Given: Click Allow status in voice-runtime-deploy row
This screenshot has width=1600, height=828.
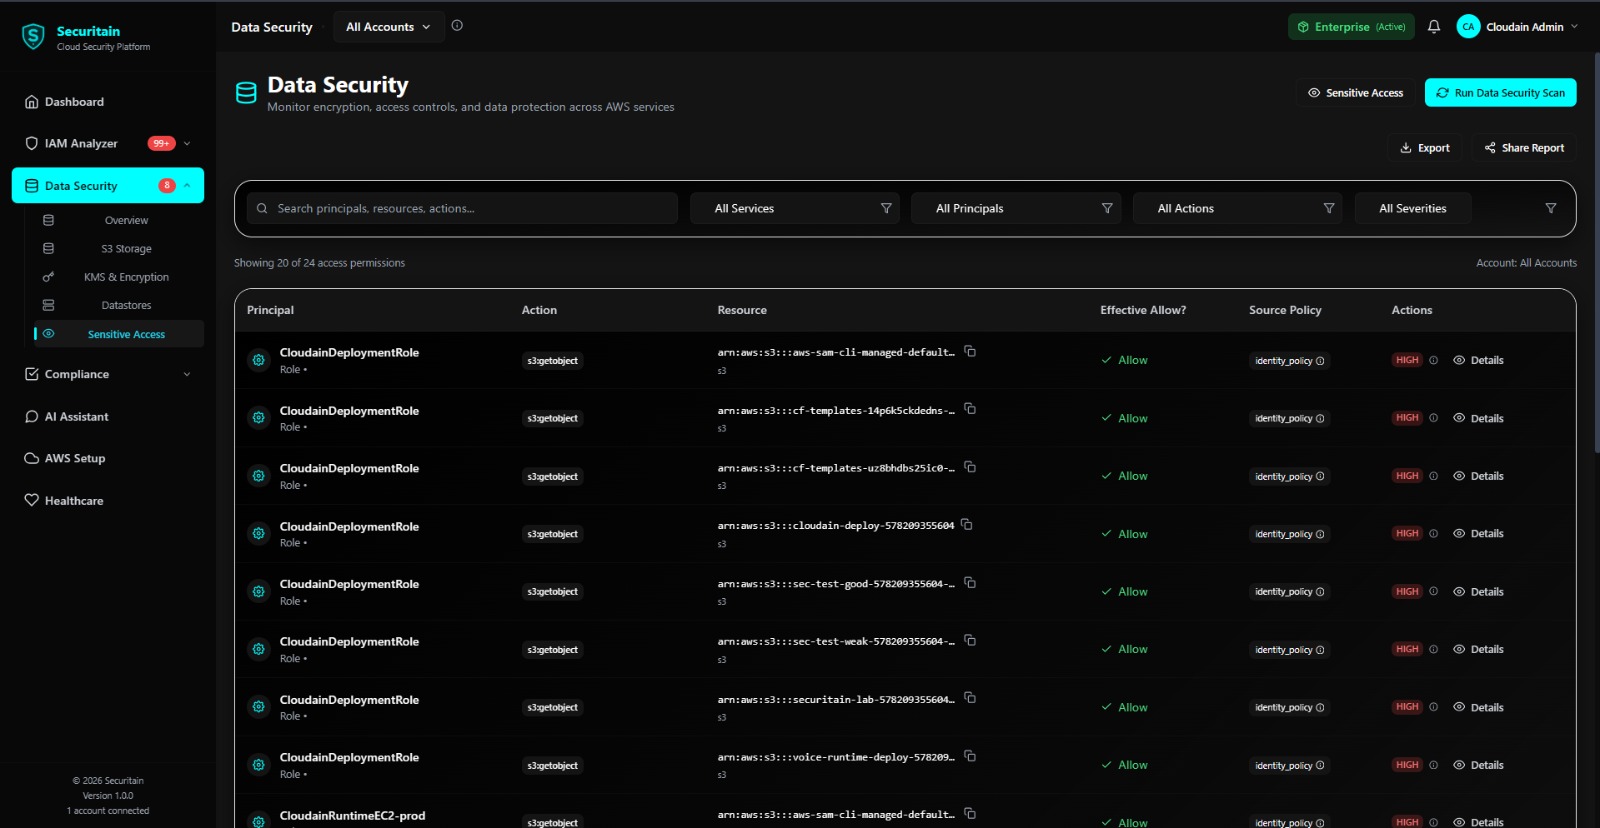Looking at the screenshot, I should pyautogui.click(x=1124, y=765).
